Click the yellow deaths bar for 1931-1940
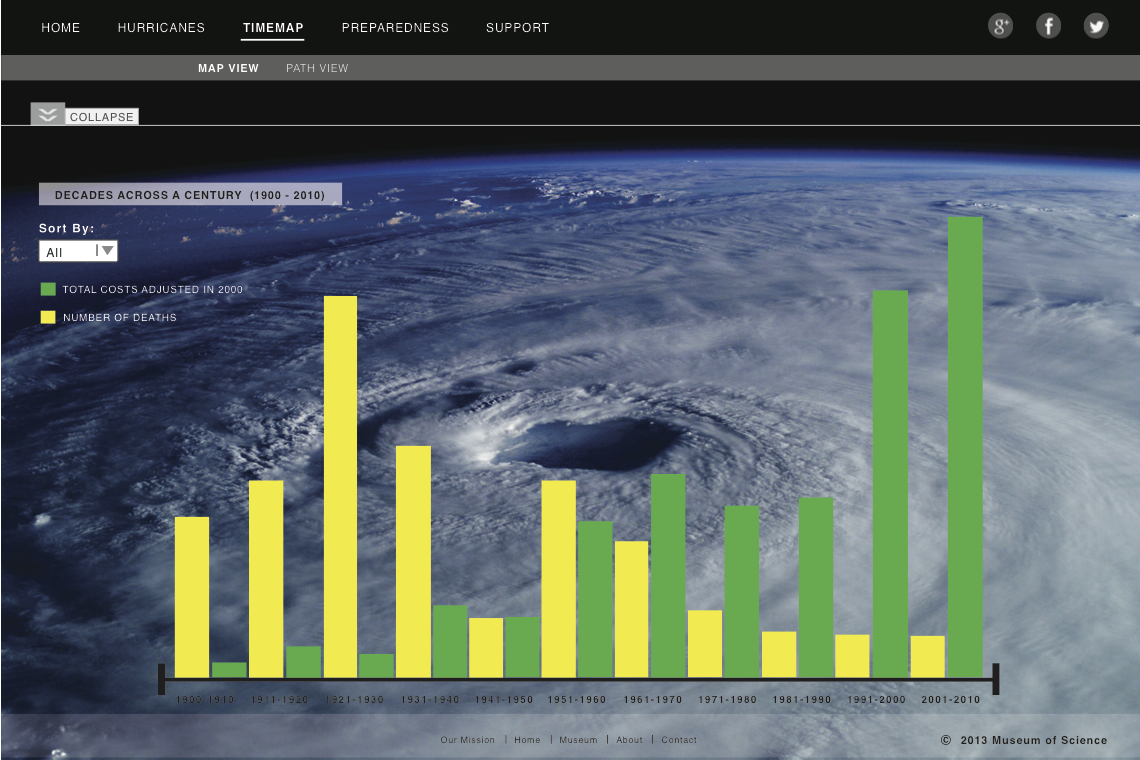This screenshot has height=760, width=1140. pos(414,561)
